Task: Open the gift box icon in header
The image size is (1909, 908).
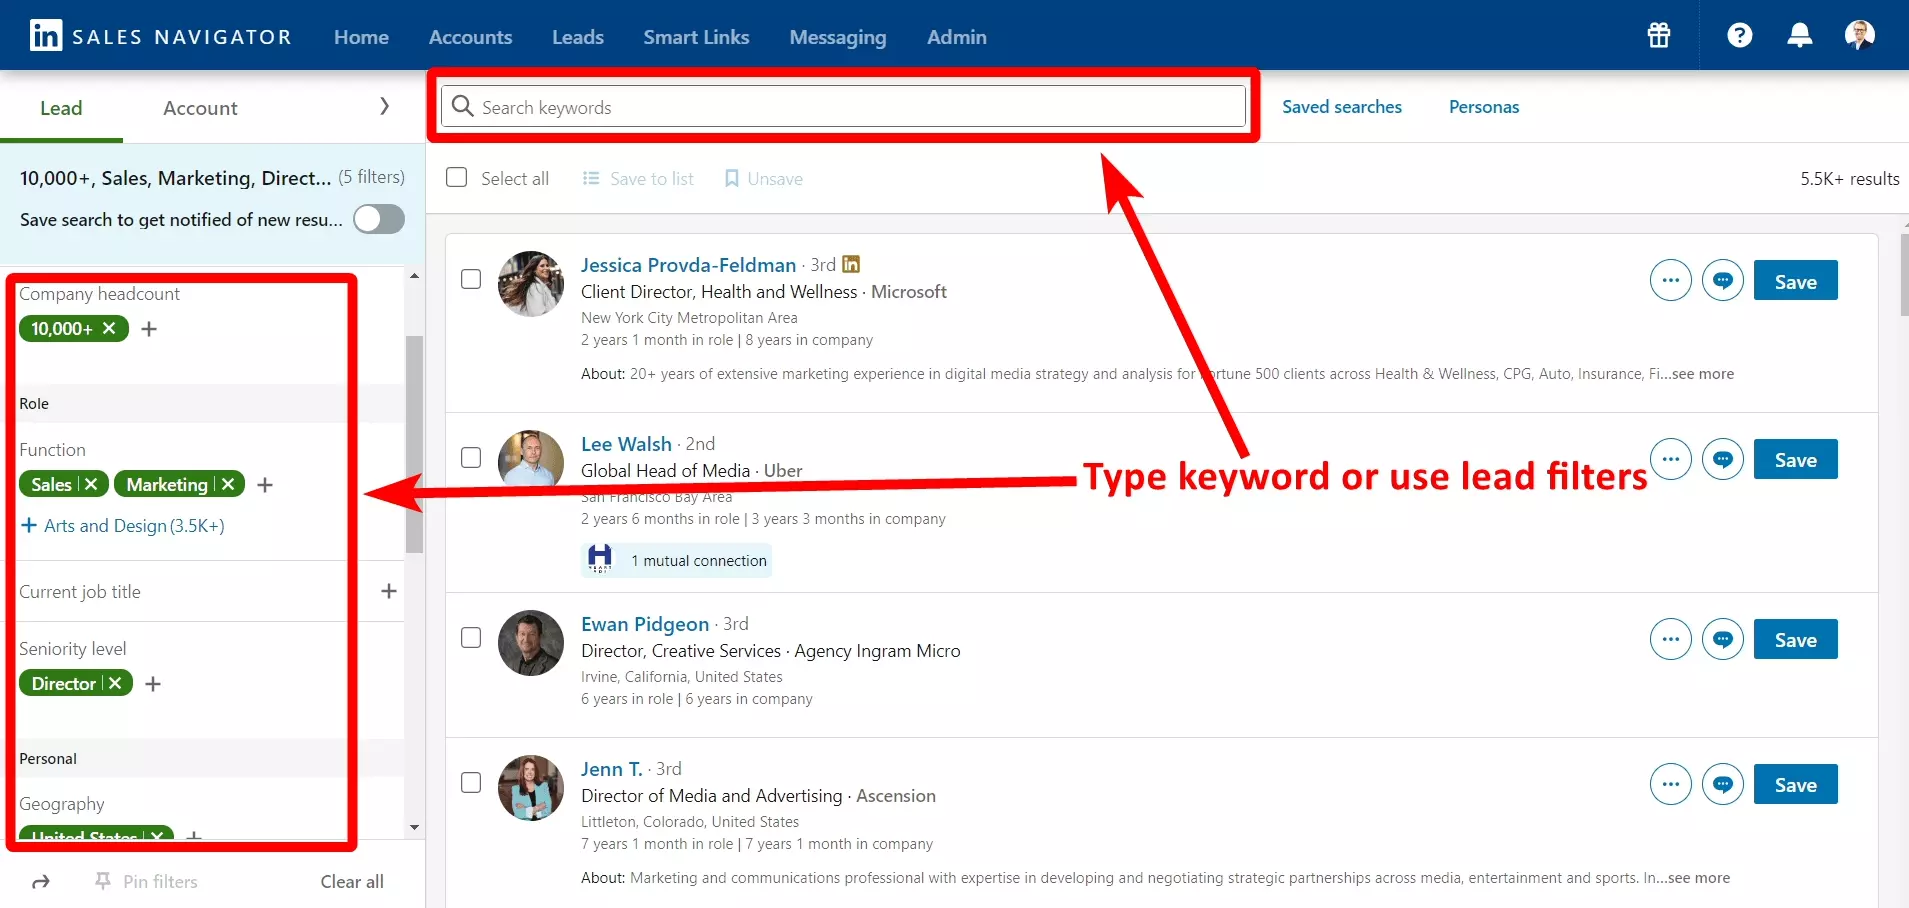Action: click(1659, 36)
